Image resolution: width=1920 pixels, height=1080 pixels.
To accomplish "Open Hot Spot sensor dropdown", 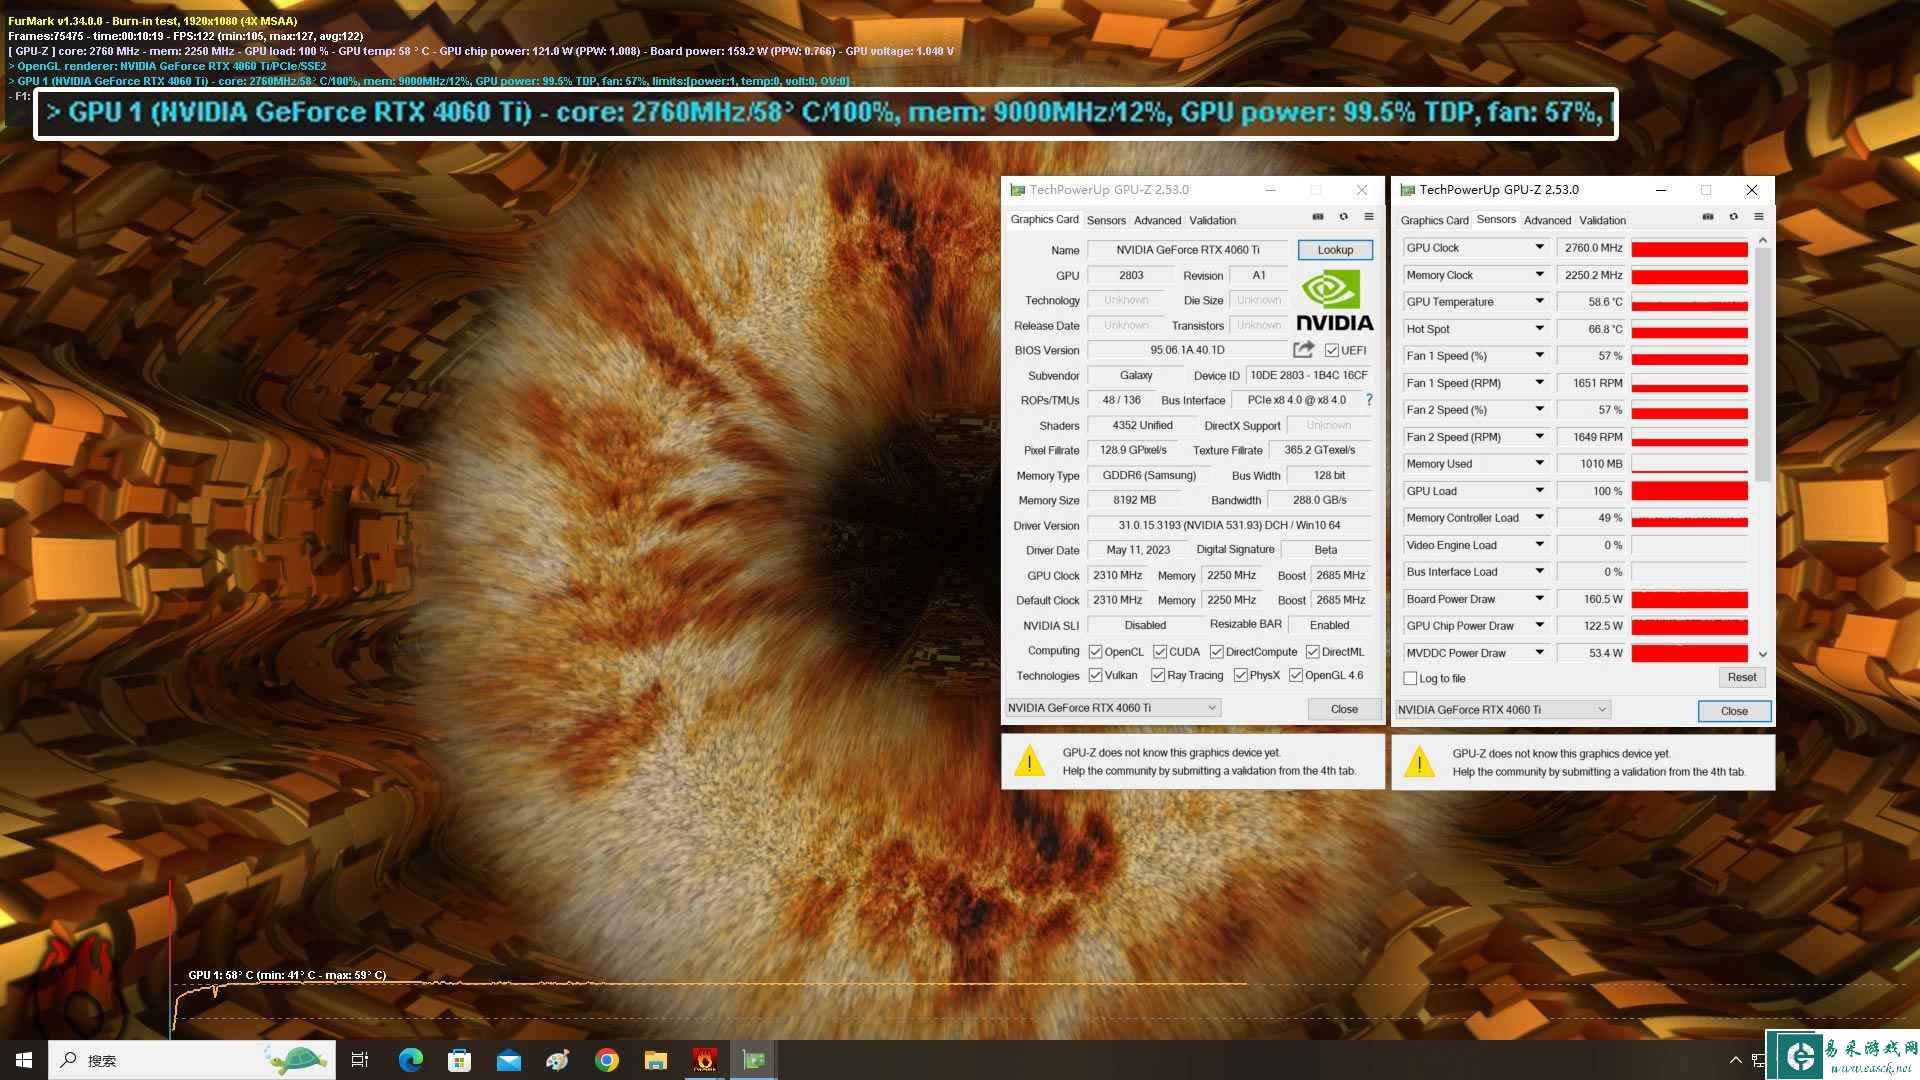I will pyautogui.click(x=1539, y=328).
